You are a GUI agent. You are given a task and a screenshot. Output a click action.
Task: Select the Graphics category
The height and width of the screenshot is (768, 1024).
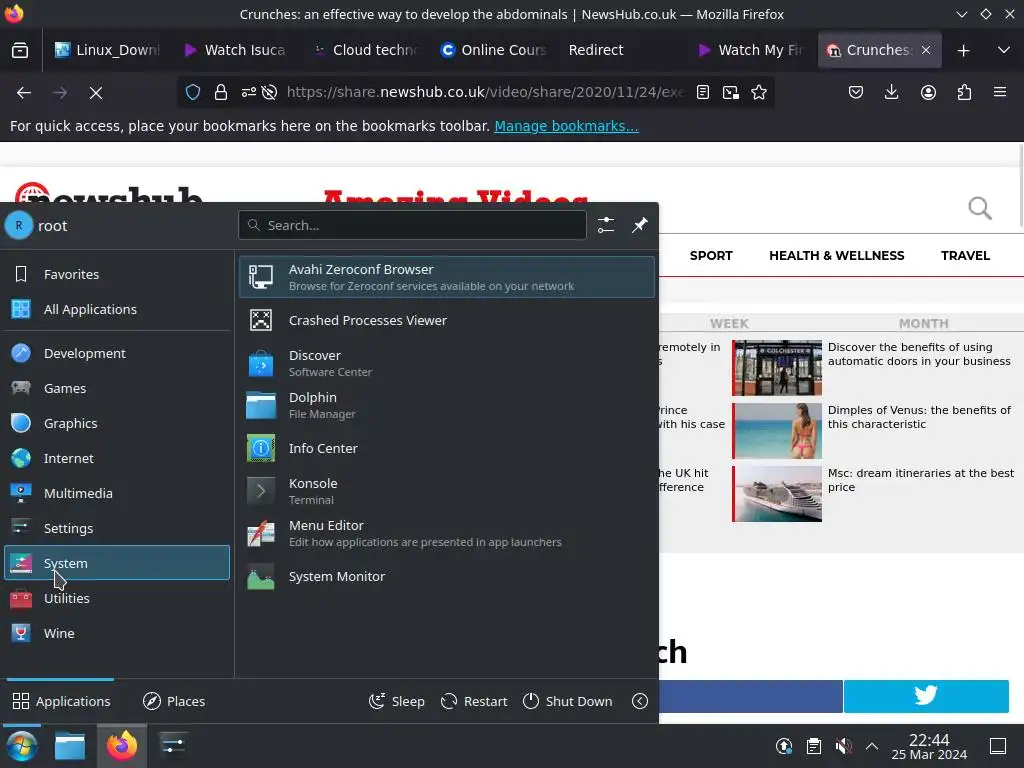117,423
